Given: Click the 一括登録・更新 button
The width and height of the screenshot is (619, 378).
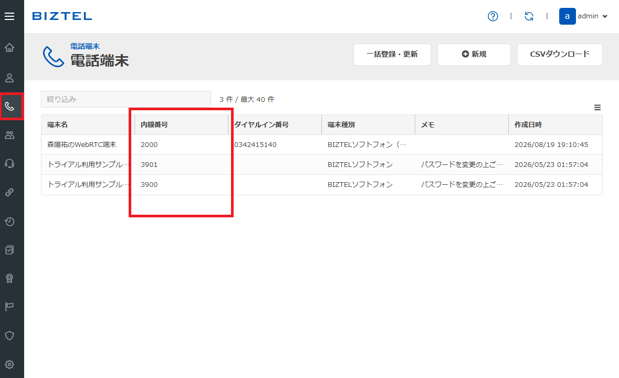Looking at the screenshot, I should pos(392,54).
